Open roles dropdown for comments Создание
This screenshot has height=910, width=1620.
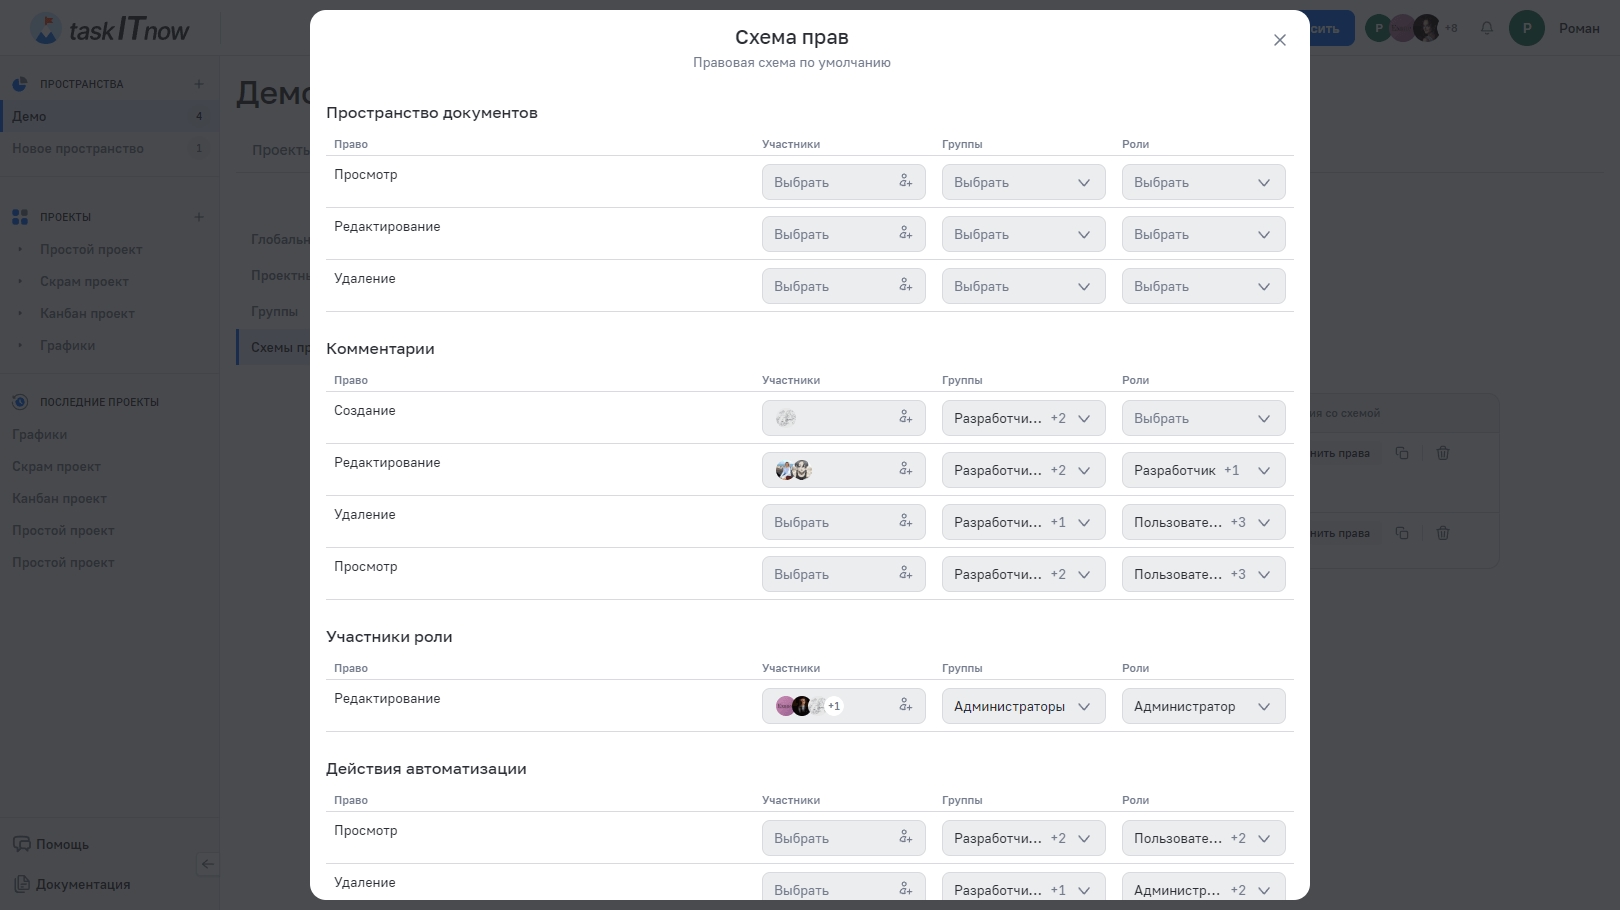1203,418
